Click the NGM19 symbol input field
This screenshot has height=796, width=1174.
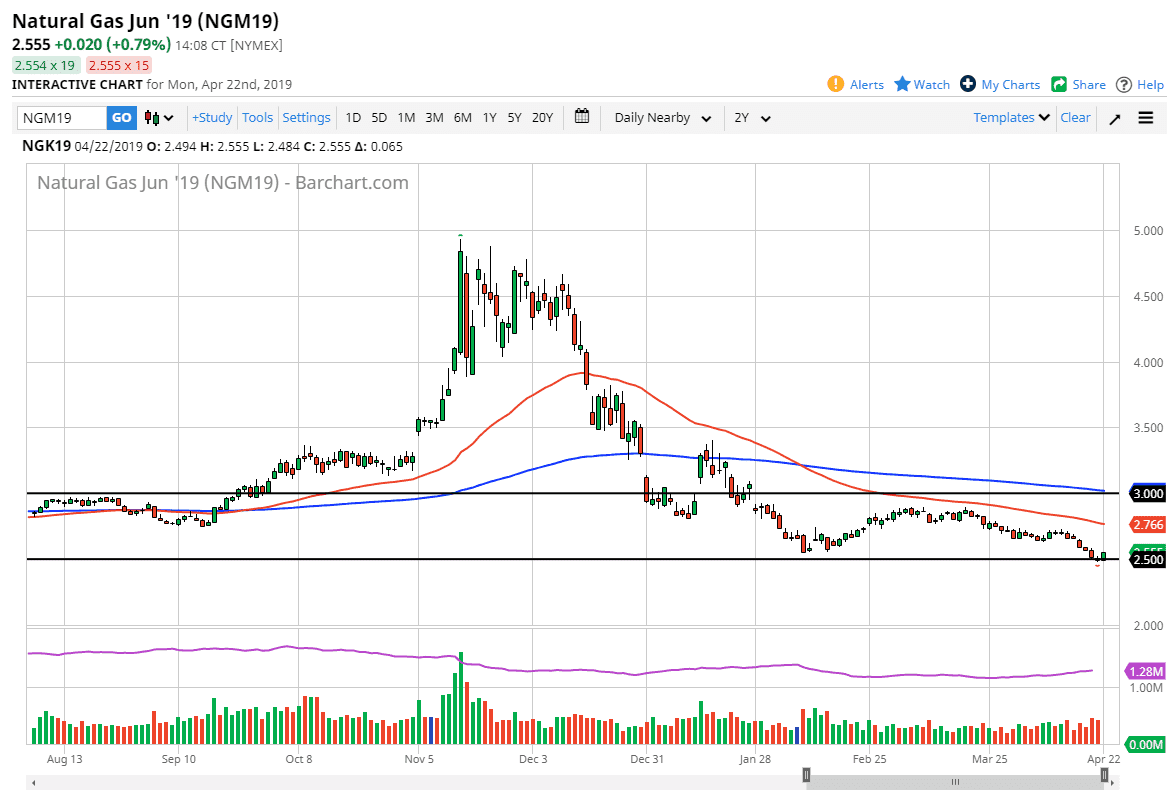pyautogui.click(x=62, y=118)
